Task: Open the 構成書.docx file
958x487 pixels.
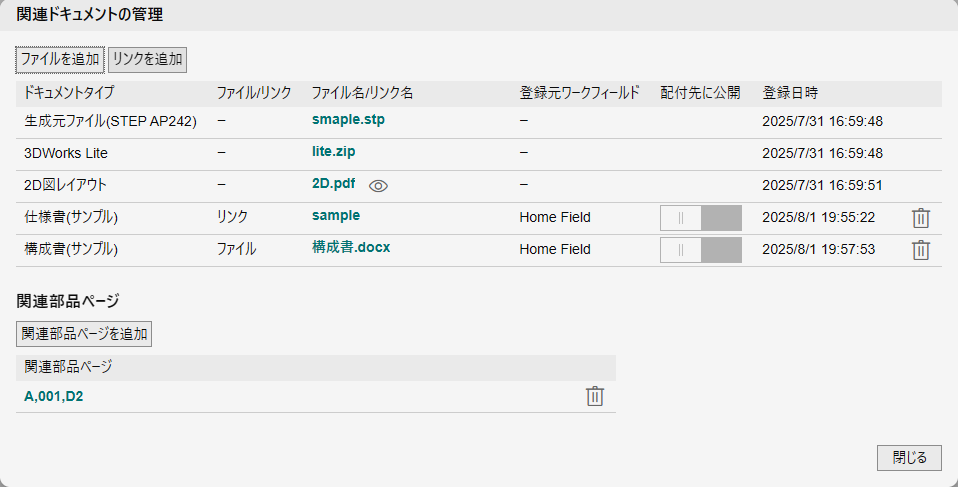Action: coord(351,247)
